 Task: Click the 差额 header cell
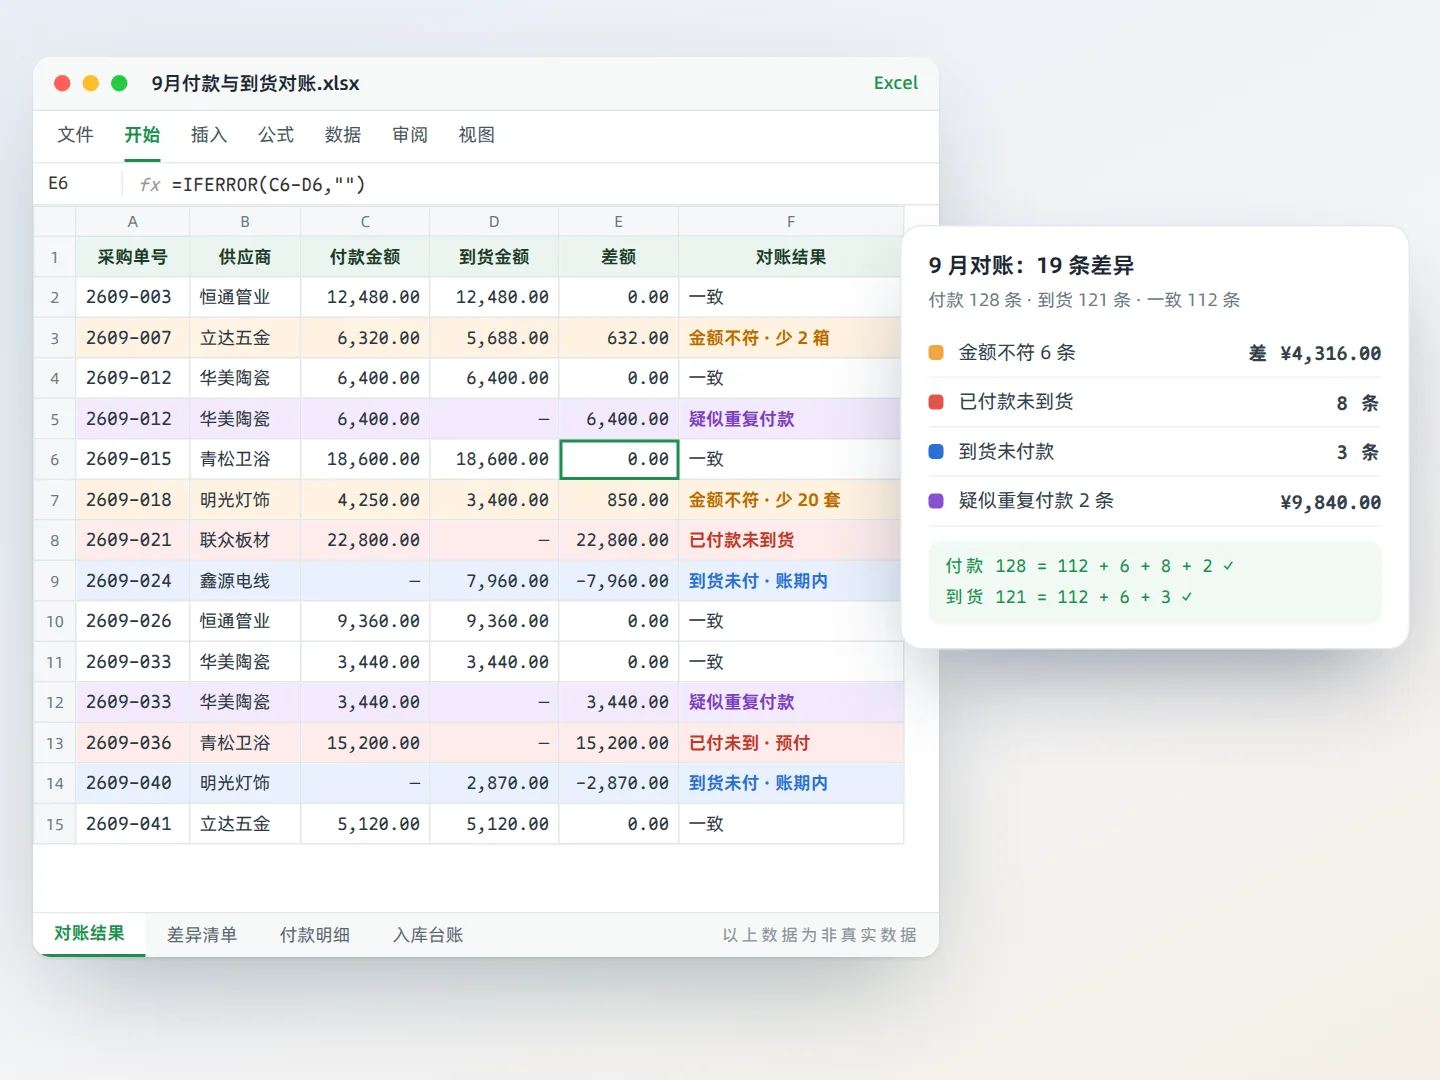(619, 257)
